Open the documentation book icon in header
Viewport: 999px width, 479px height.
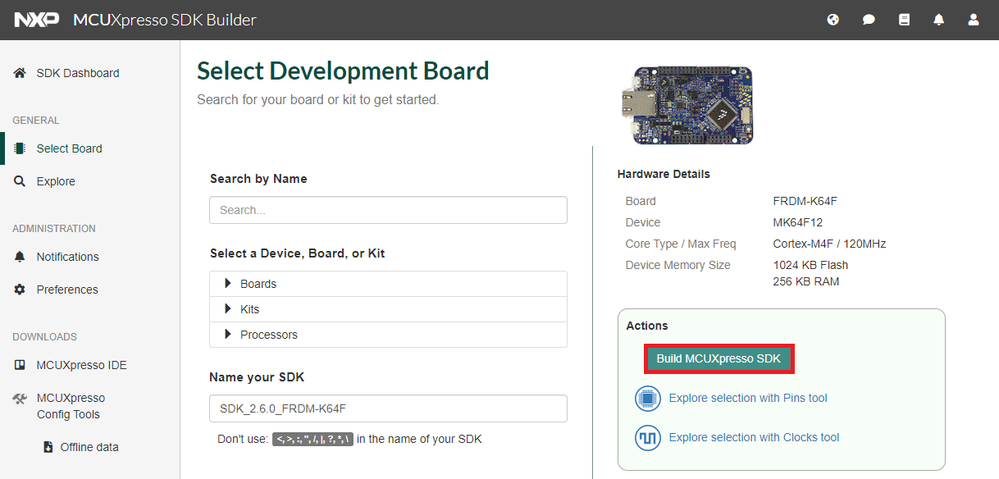(x=903, y=20)
